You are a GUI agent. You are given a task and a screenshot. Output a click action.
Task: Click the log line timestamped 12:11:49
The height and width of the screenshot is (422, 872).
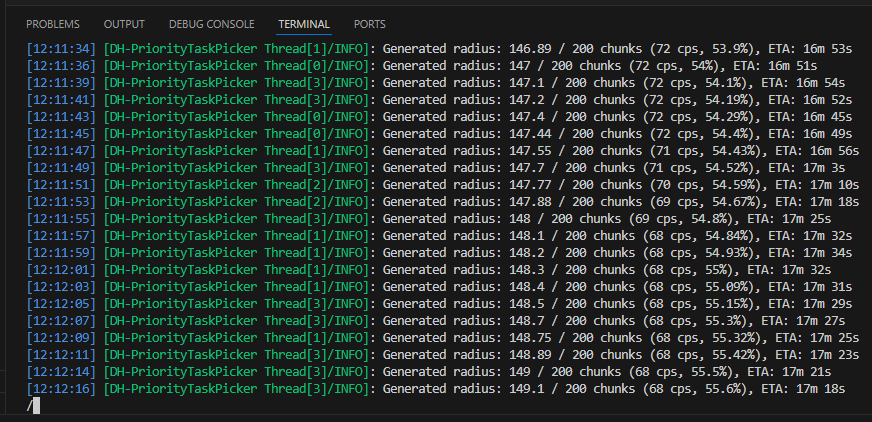(435, 168)
